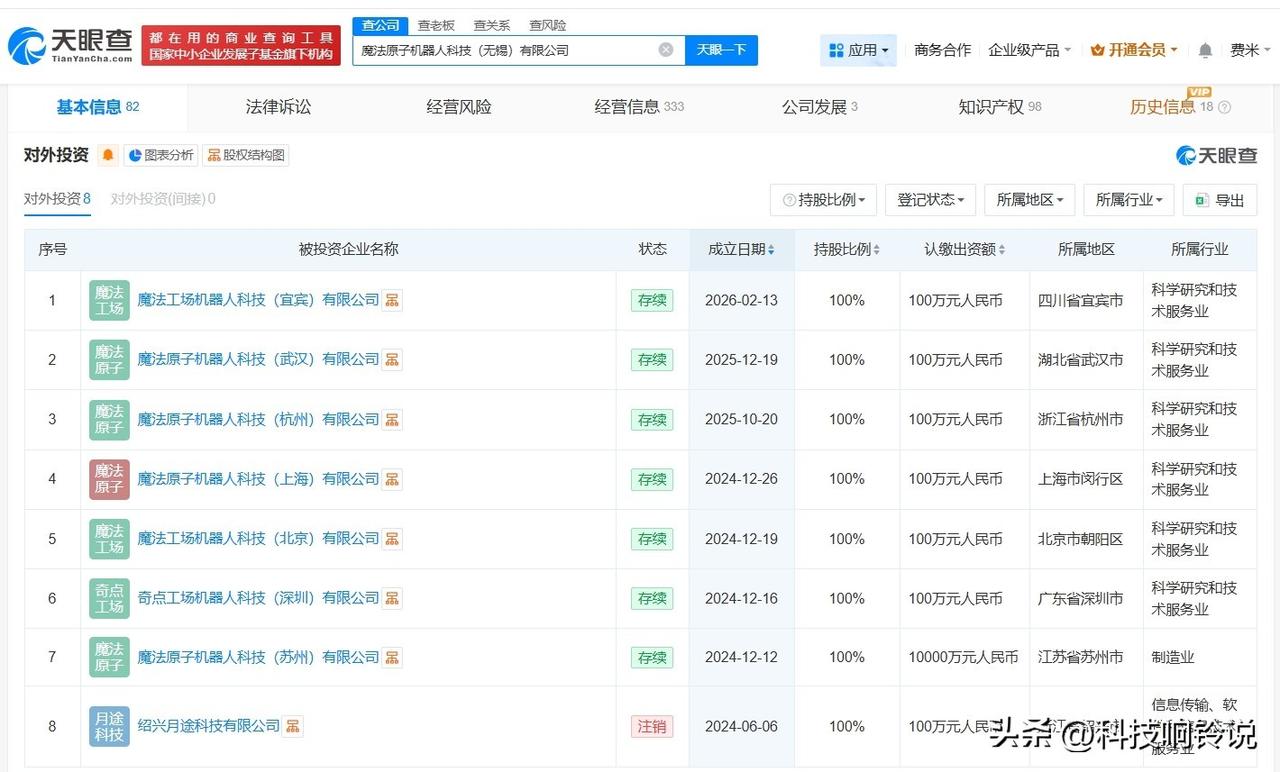The height and width of the screenshot is (772, 1280).
Task: Select the 查风险 search tab
Action: click(x=547, y=26)
